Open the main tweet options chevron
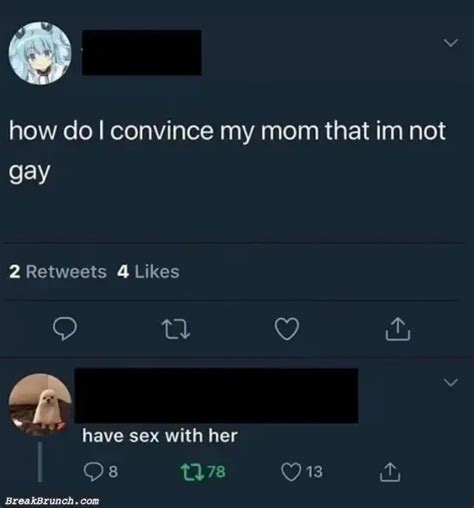This screenshot has width=474, height=508. coord(451,43)
